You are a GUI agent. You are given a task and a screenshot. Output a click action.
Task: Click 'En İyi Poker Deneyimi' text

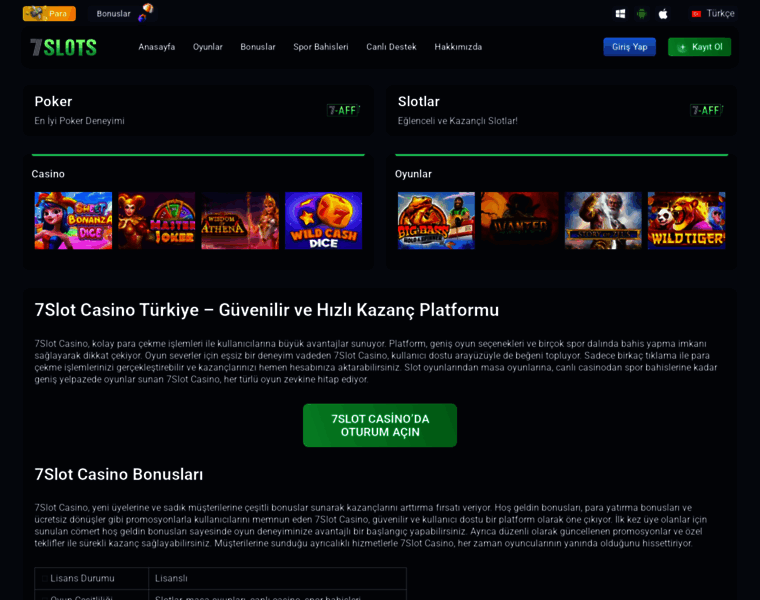(x=79, y=121)
